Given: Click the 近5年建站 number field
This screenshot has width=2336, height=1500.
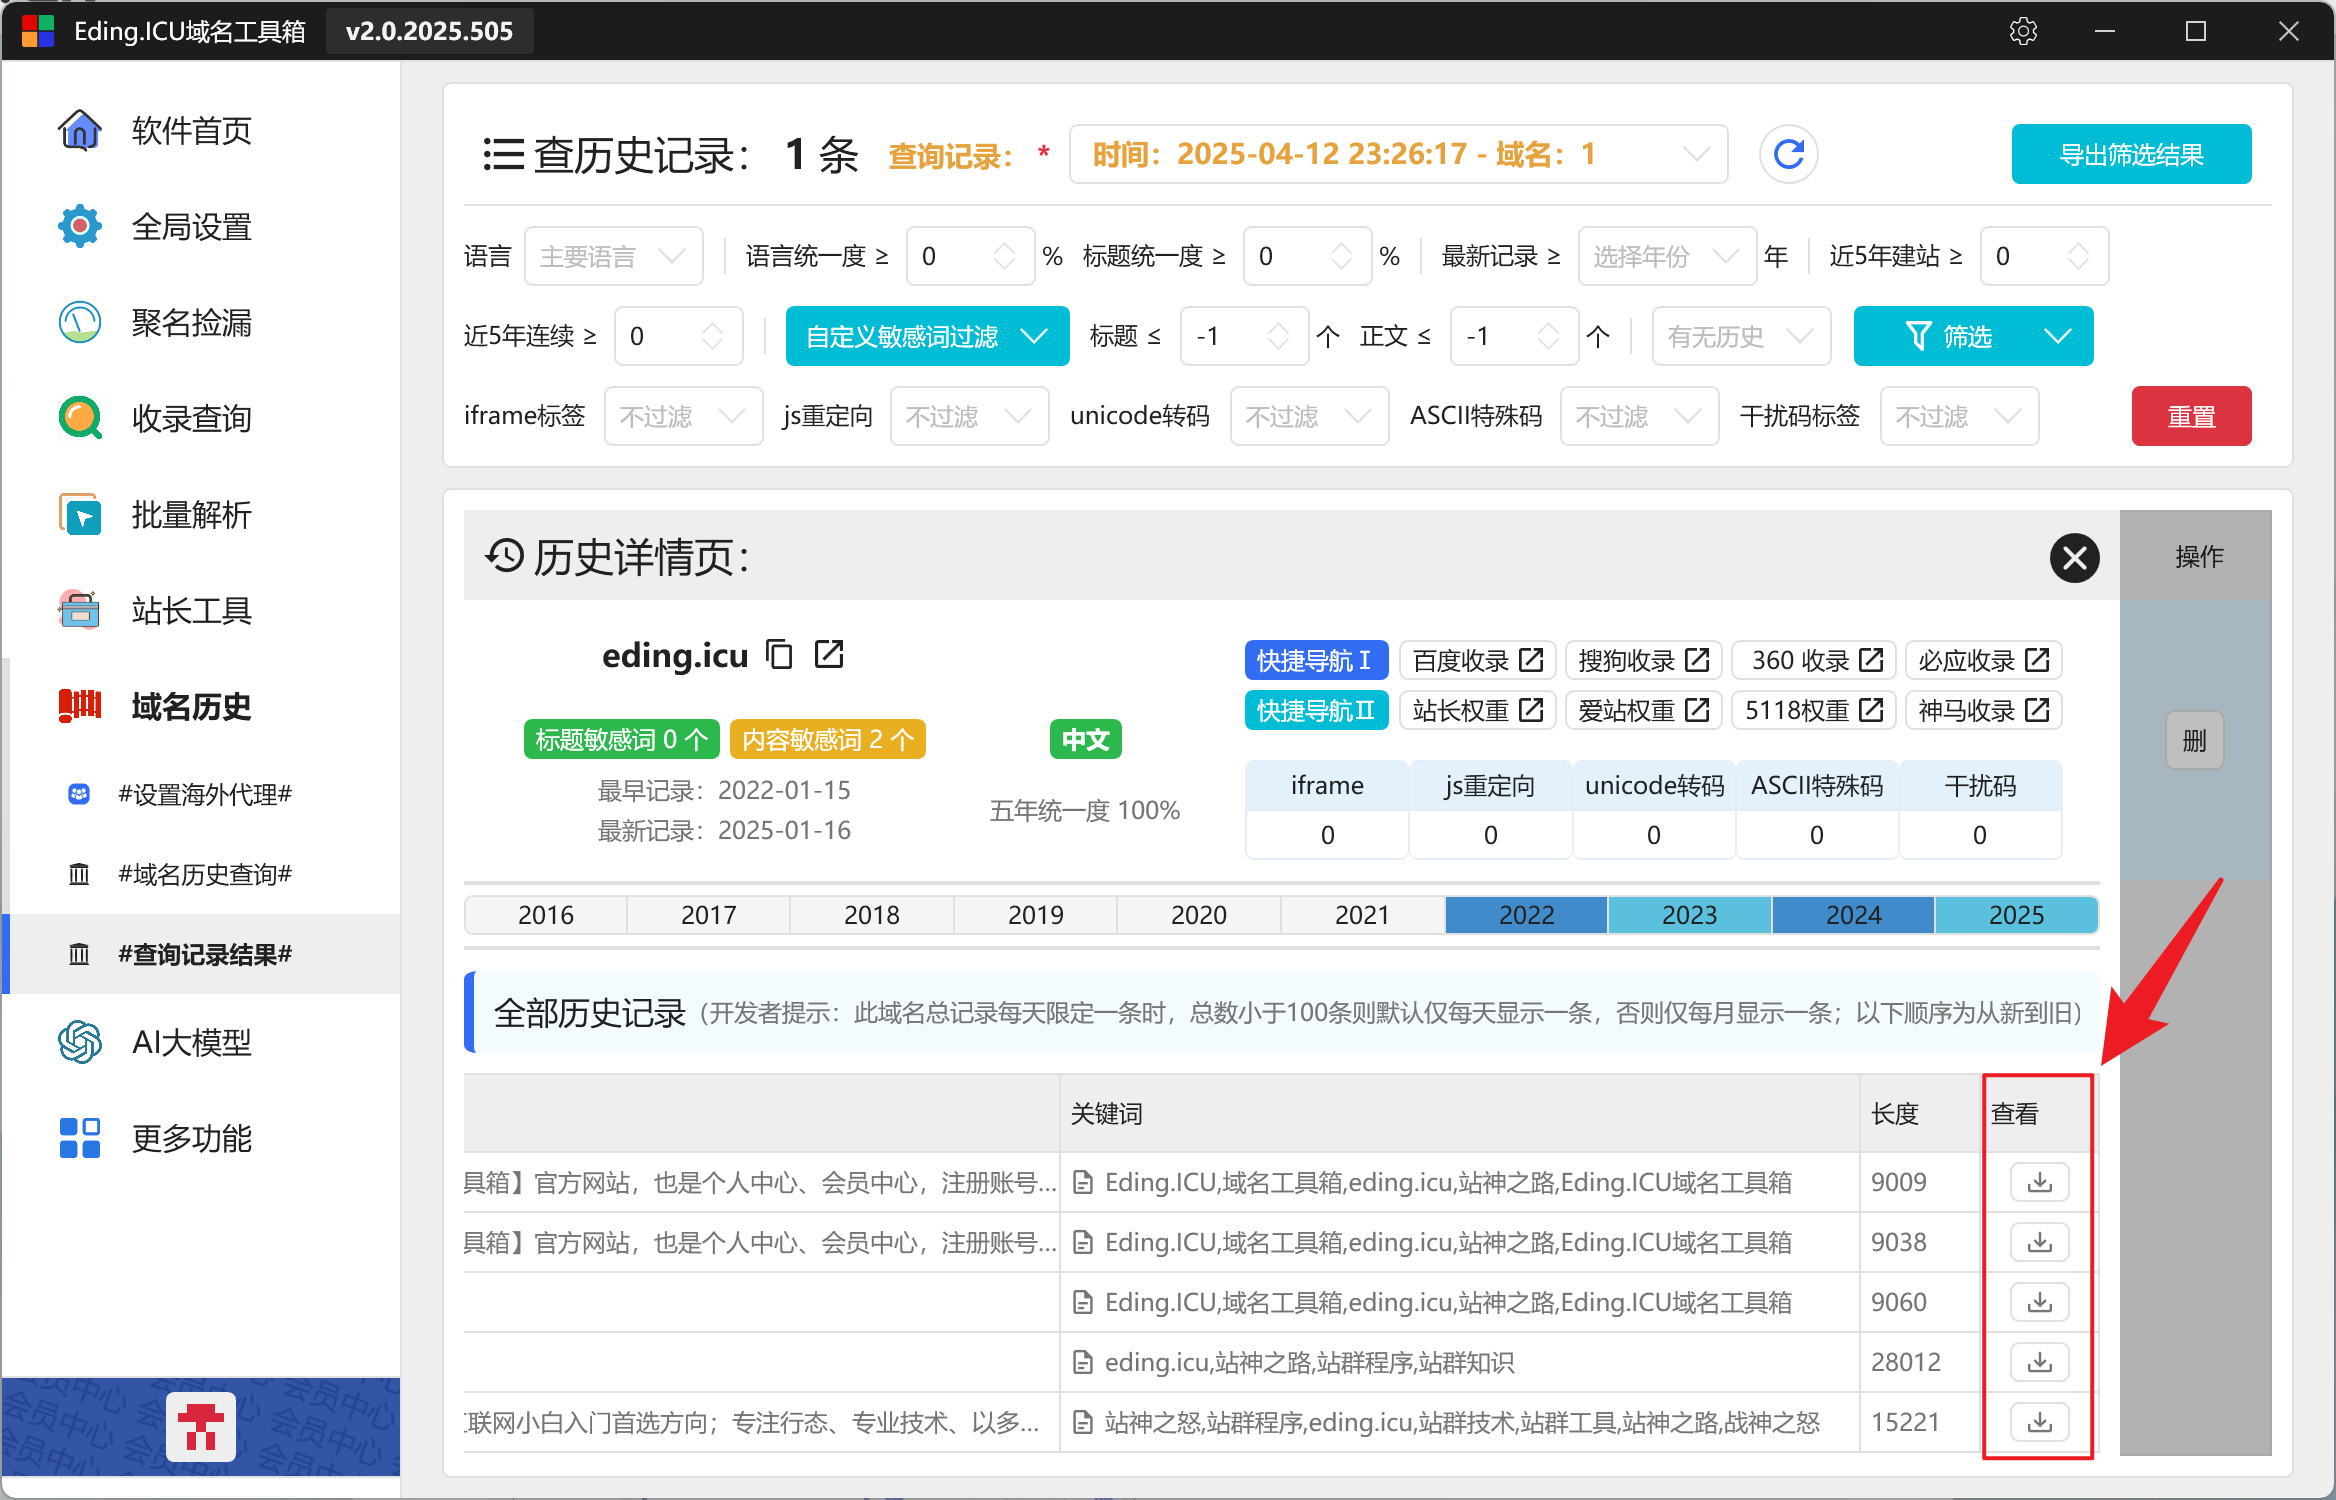Looking at the screenshot, I should coord(2044,256).
